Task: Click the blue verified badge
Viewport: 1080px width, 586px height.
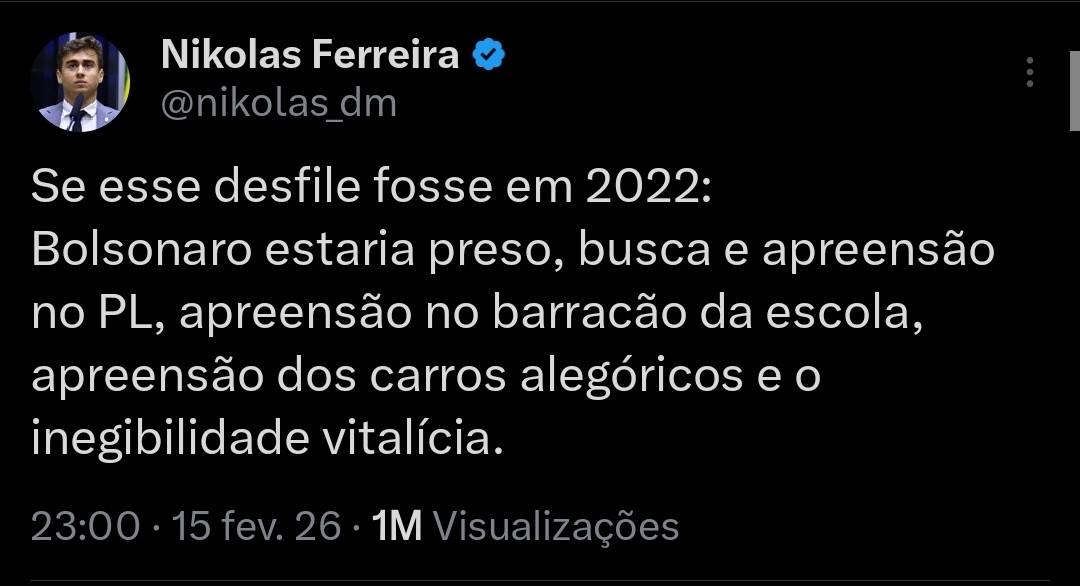Action: 489,56
